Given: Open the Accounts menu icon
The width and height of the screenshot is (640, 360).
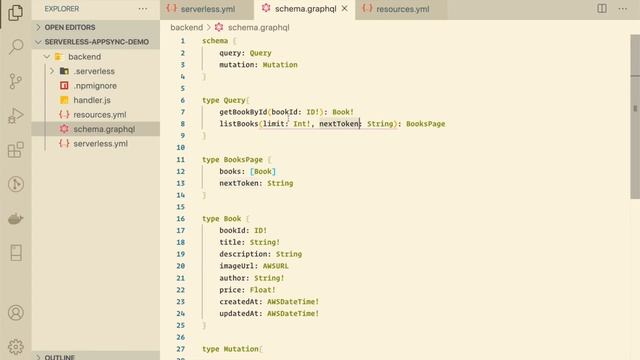Looking at the screenshot, I should 16,313.
